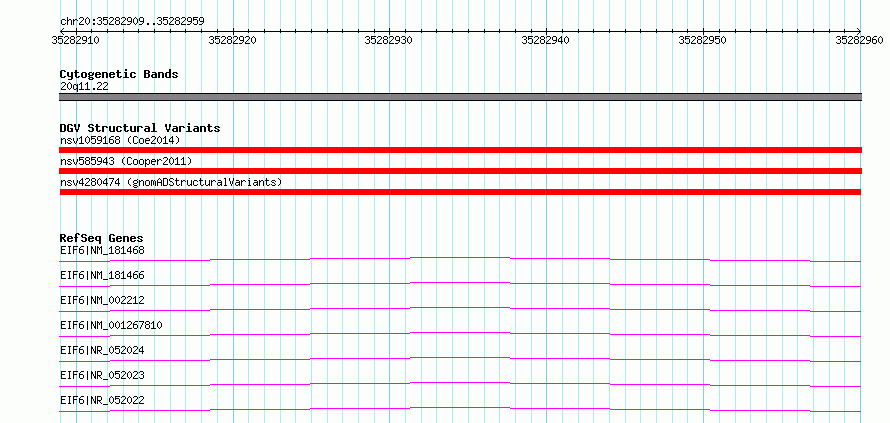This screenshot has width=890, height=423.
Task: Click the magenta line of EIF6|NM_002212
Action: tap(460, 309)
